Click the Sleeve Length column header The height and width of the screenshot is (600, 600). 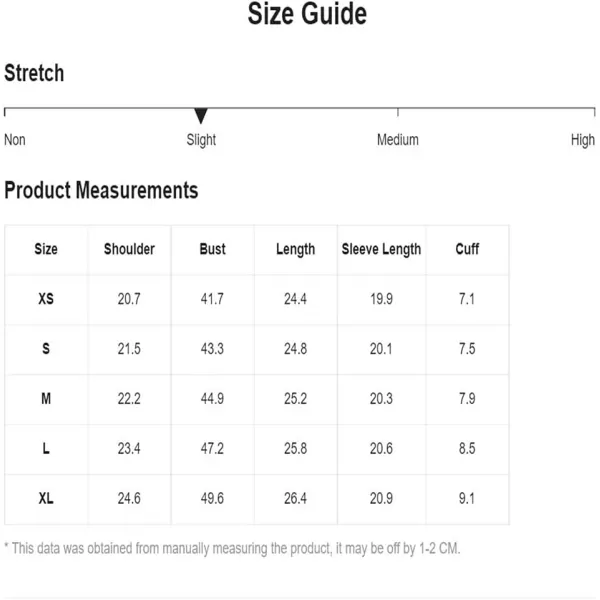(x=381, y=249)
